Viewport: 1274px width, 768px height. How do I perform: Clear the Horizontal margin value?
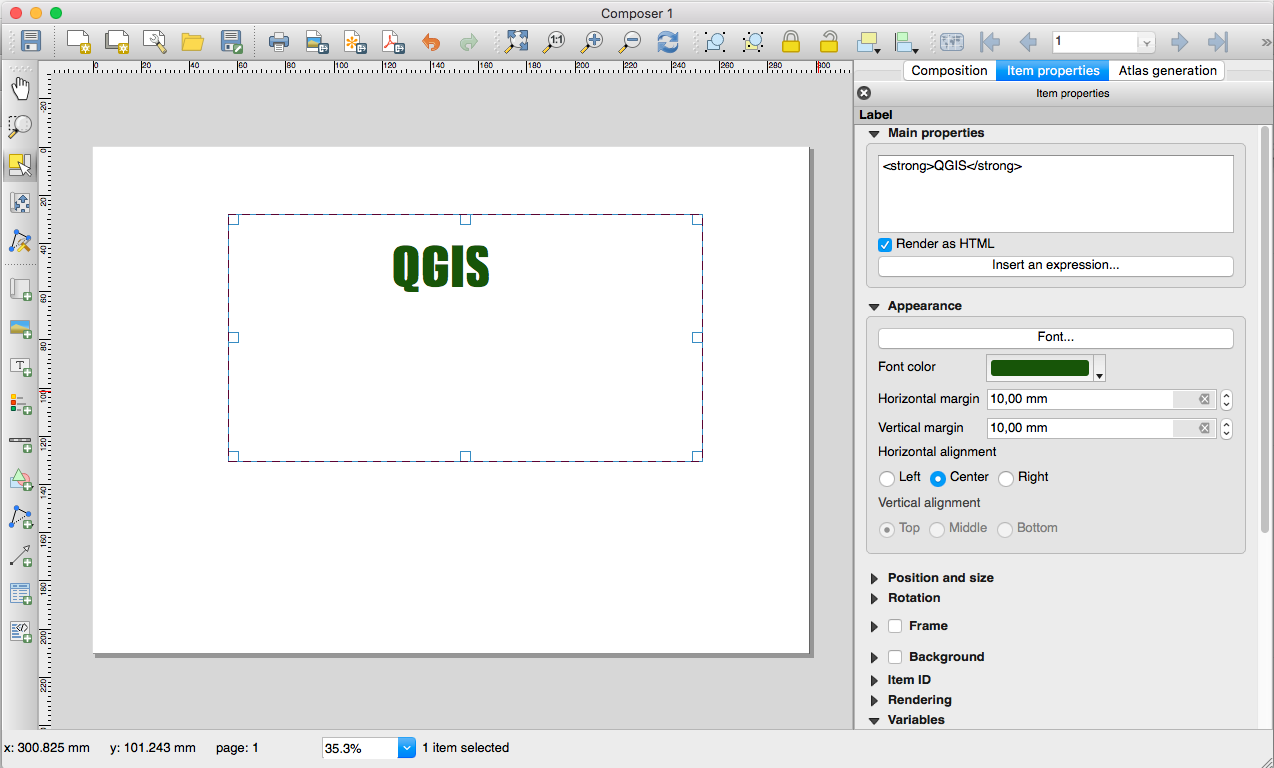(1205, 399)
